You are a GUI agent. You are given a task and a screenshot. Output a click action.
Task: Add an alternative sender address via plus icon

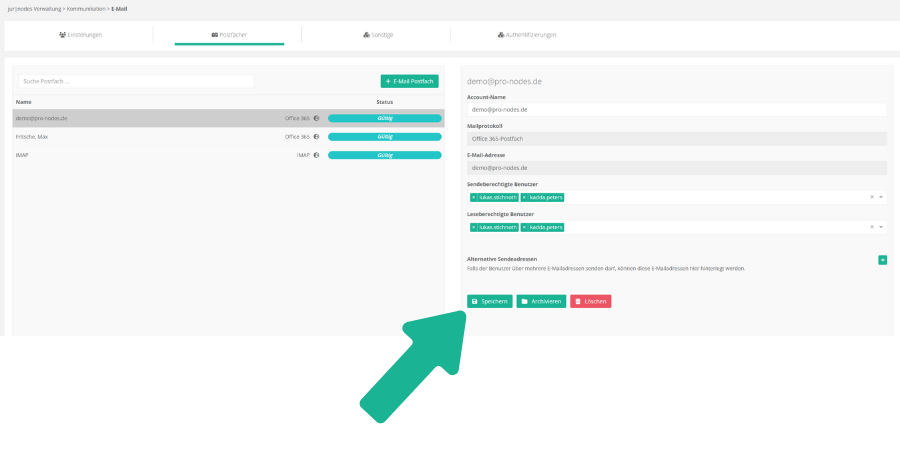(882, 260)
